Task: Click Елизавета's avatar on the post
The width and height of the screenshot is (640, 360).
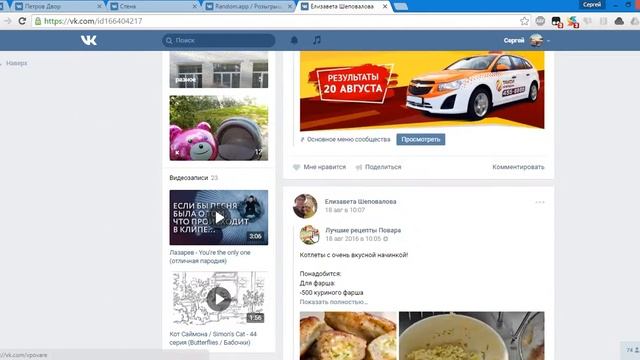Action: [x=305, y=206]
